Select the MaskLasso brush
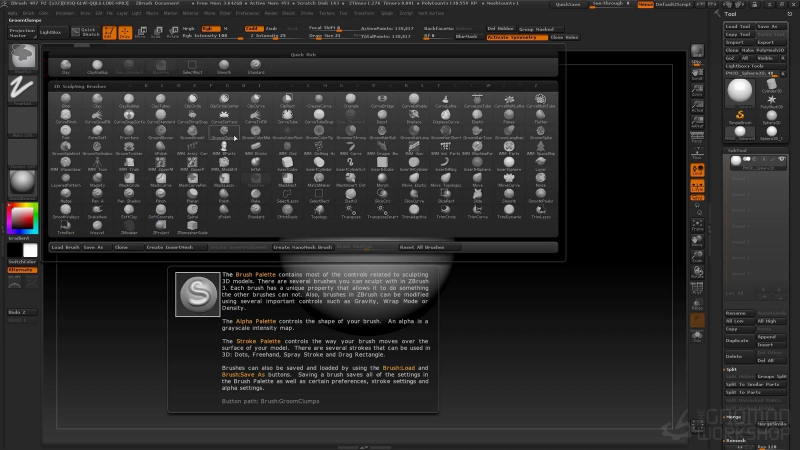Image resolution: width=800 pixels, height=450 pixels. point(224,180)
